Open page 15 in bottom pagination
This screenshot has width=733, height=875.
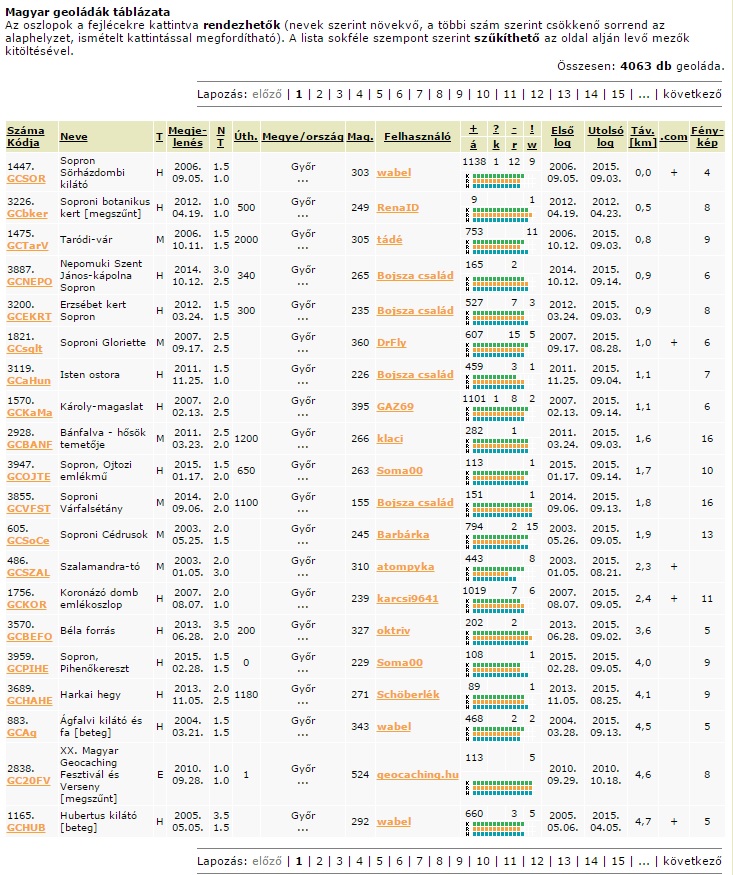pos(618,860)
